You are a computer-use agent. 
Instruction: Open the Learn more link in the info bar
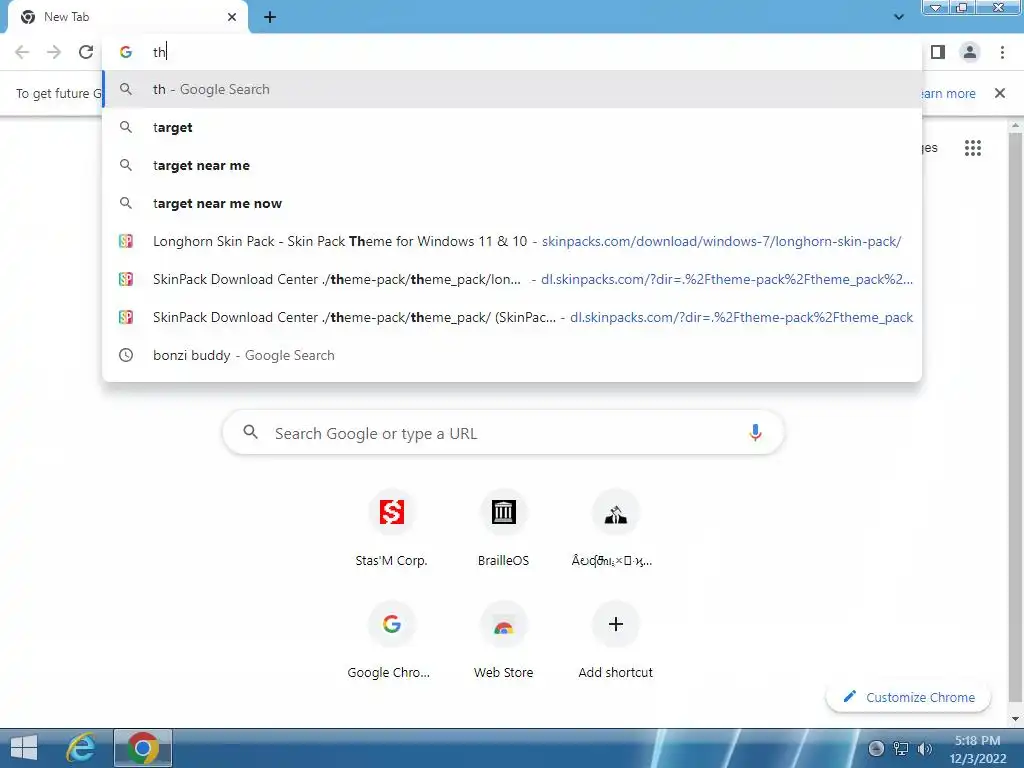[x=948, y=93]
